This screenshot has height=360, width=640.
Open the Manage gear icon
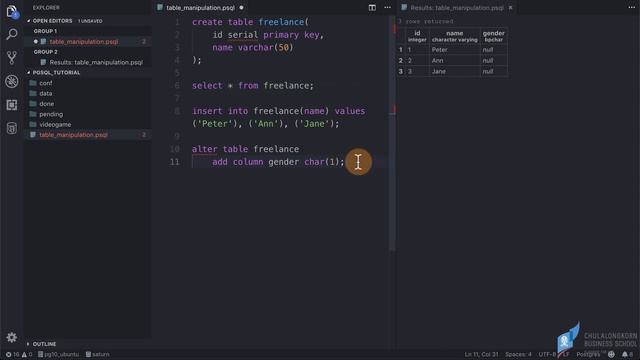click(11, 337)
